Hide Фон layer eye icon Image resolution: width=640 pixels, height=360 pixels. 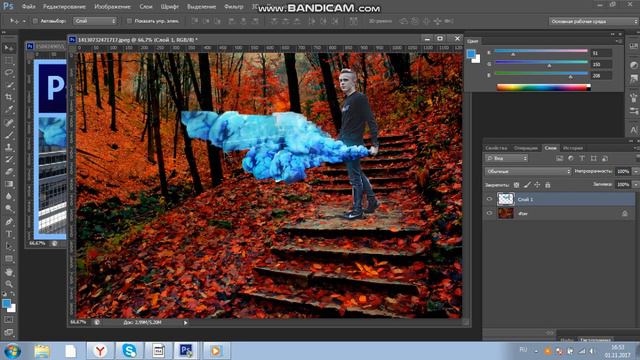pyautogui.click(x=489, y=213)
